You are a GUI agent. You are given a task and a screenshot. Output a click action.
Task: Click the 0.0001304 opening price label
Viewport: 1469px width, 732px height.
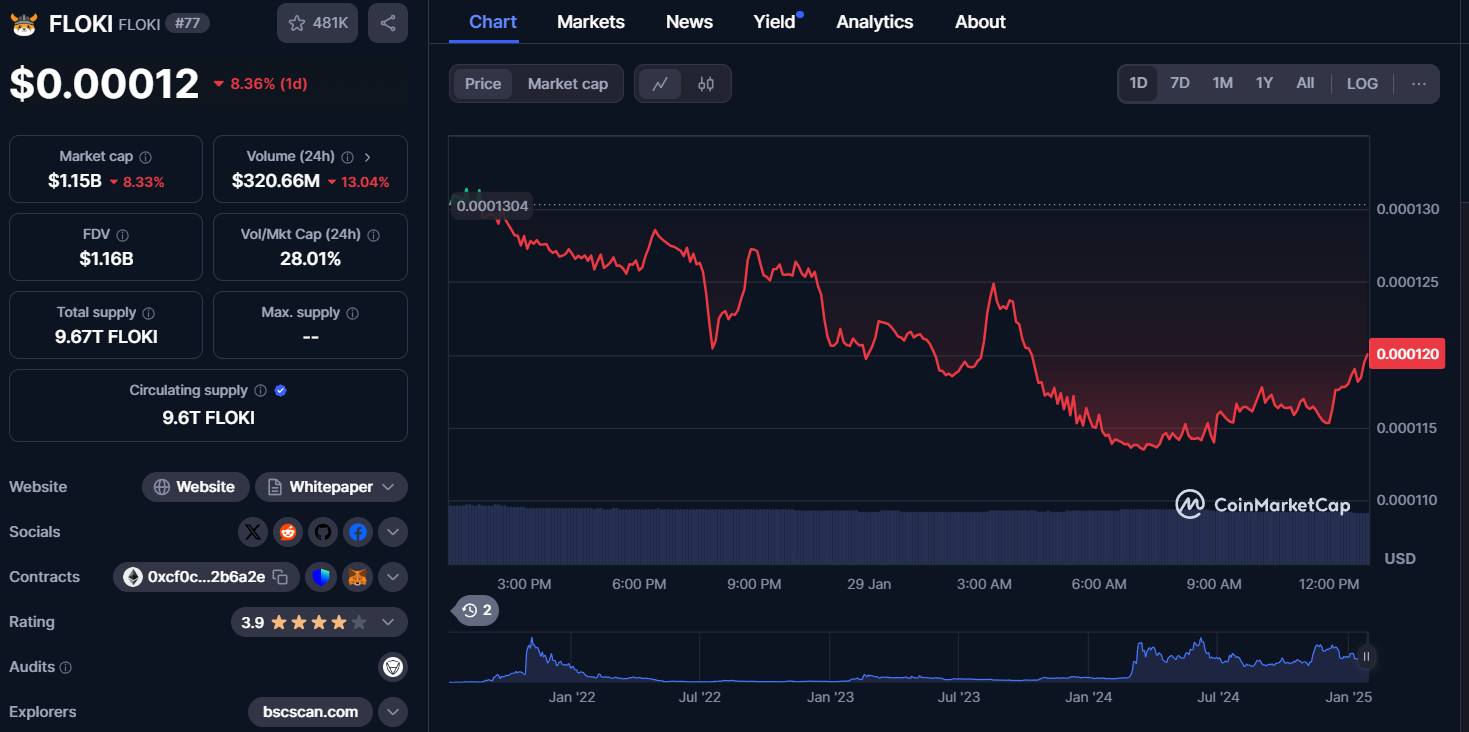tap(492, 207)
